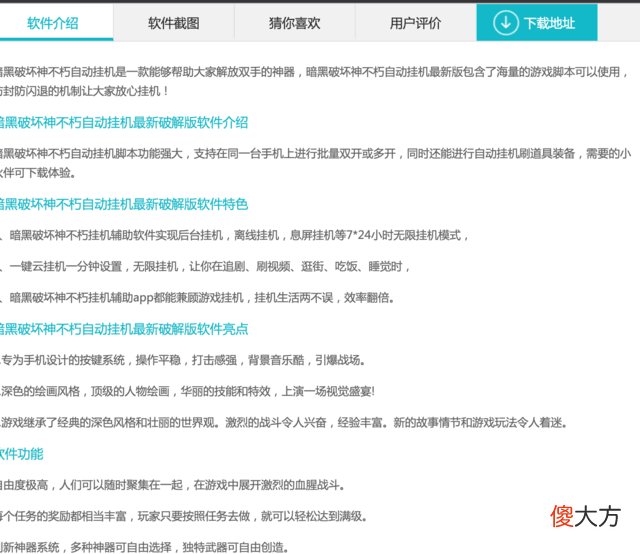Click line ending 挂机生活两不误，效率翻倍
640x554 pixels.
point(198,298)
